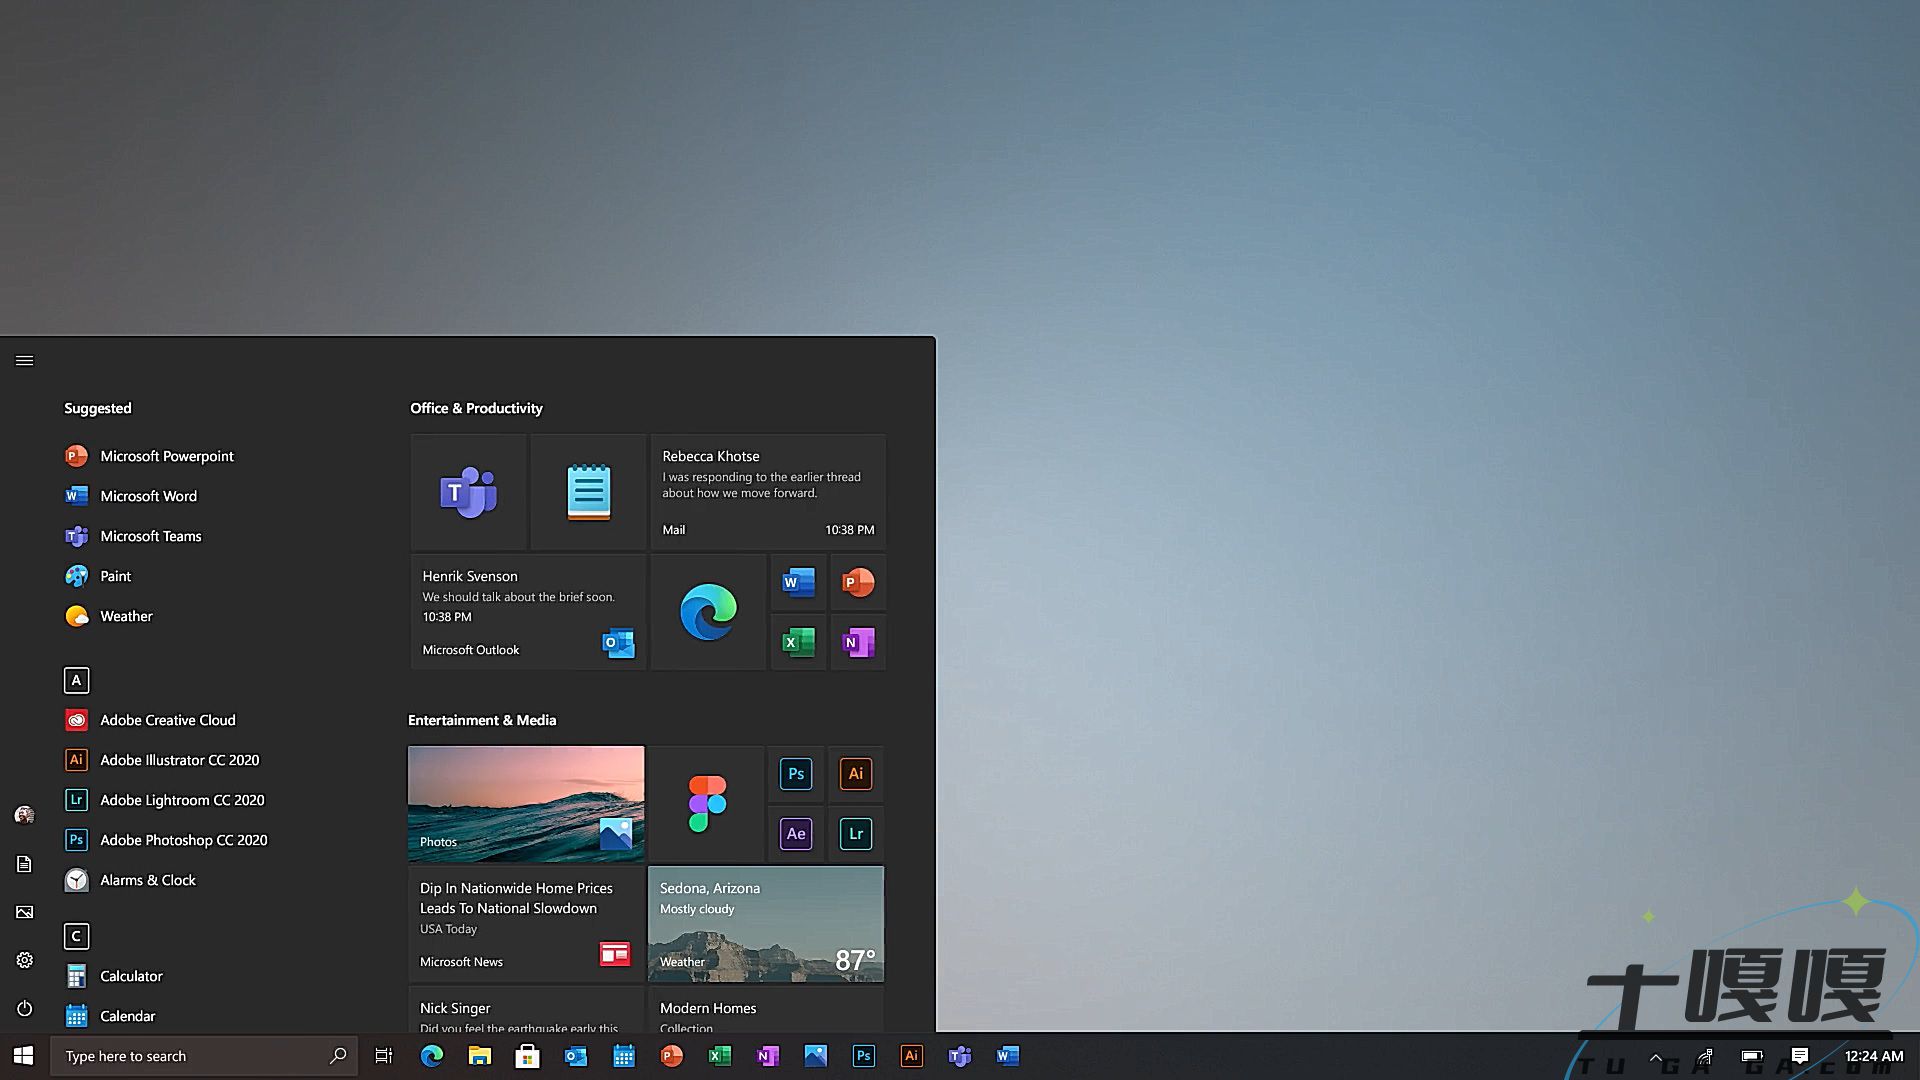Viewport: 1920px width, 1080px height.
Task: Open File Explorer from taskbar
Action: [x=480, y=1056]
